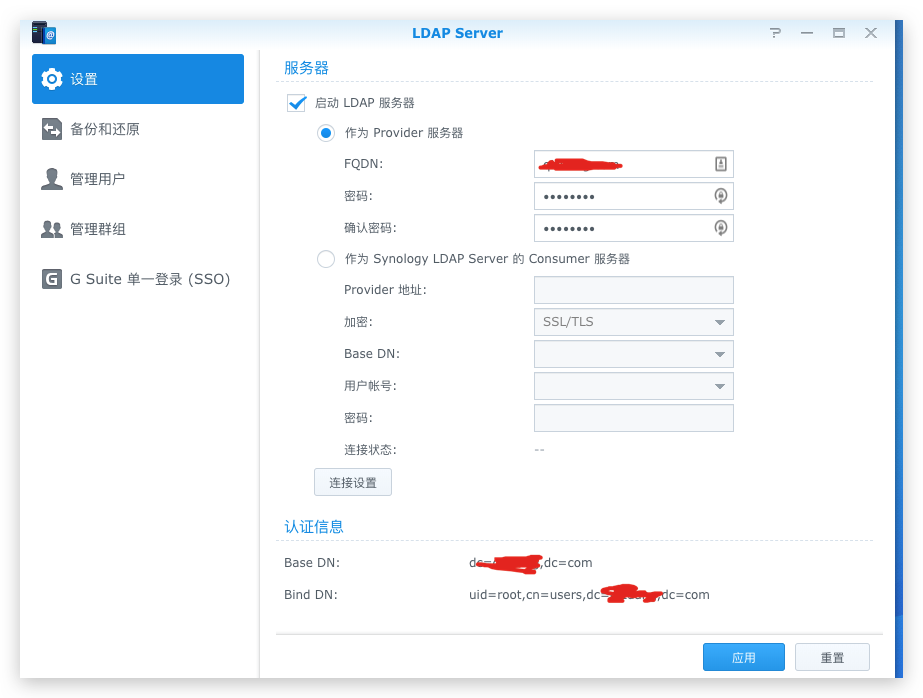The width and height of the screenshot is (923, 698).
Task: Click the 服务器 section heading
Action: [306, 68]
